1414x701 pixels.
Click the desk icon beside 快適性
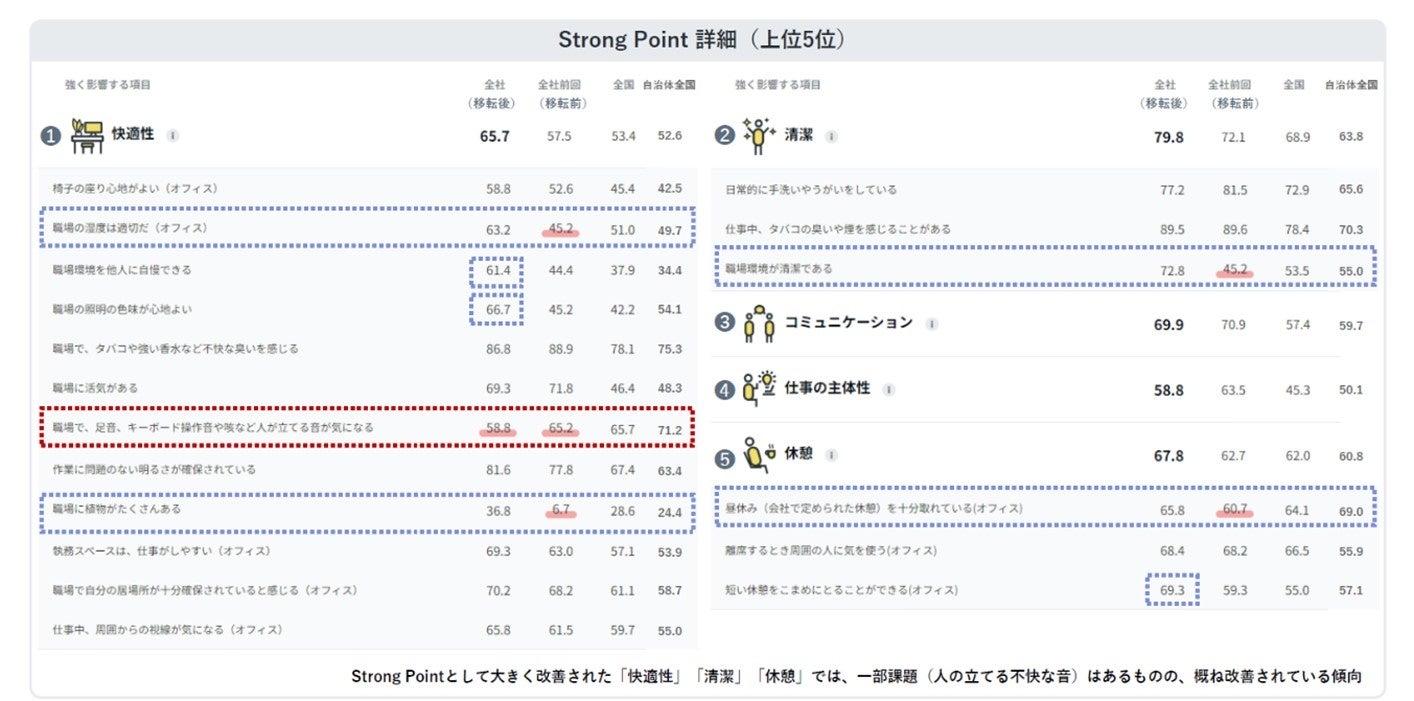[x=87, y=136]
